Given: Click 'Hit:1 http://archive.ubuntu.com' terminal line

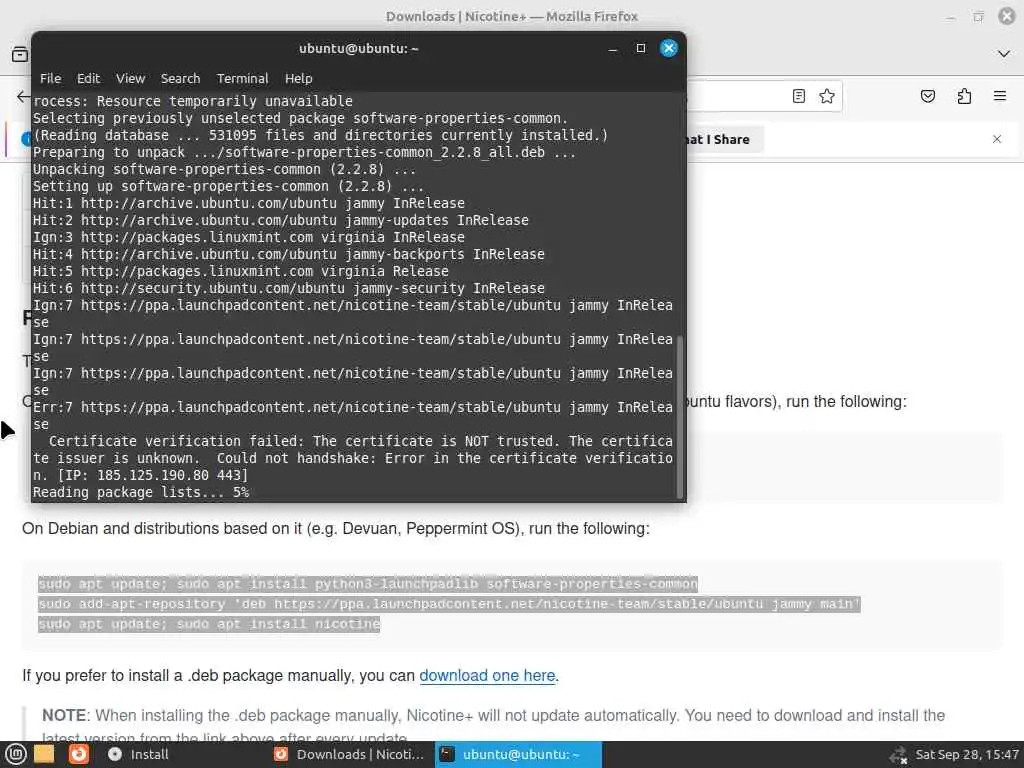Looking at the screenshot, I should (x=249, y=203).
